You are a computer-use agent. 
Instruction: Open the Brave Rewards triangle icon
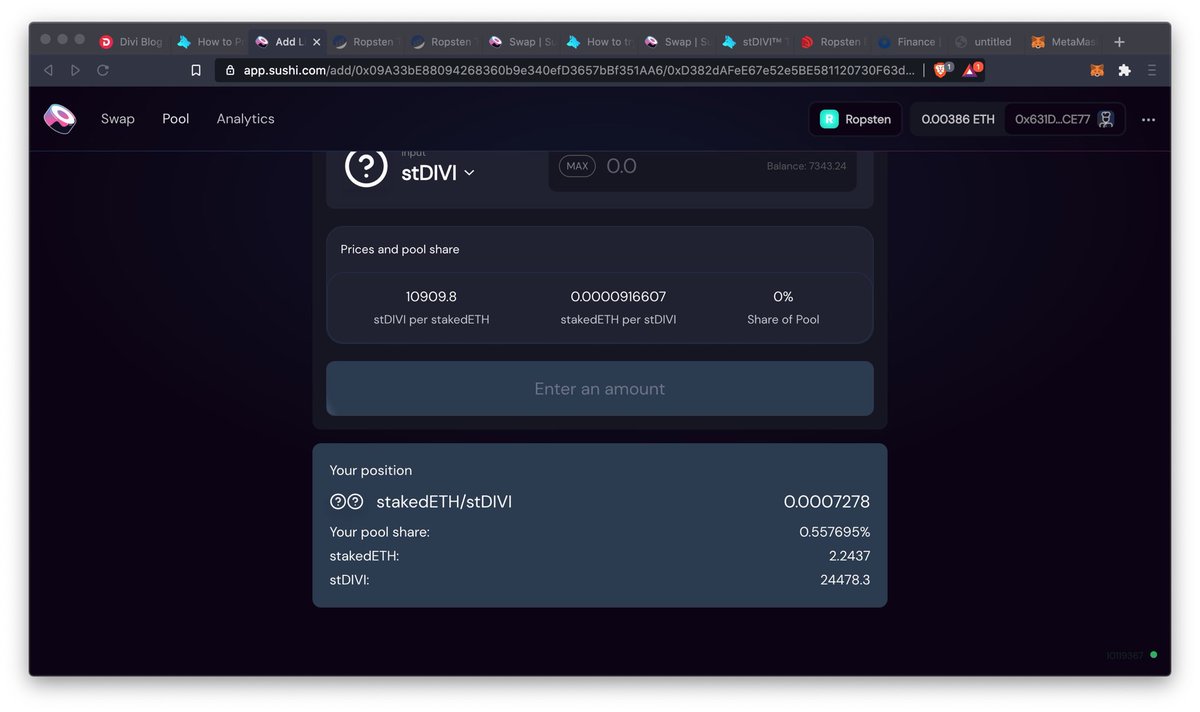(x=971, y=70)
